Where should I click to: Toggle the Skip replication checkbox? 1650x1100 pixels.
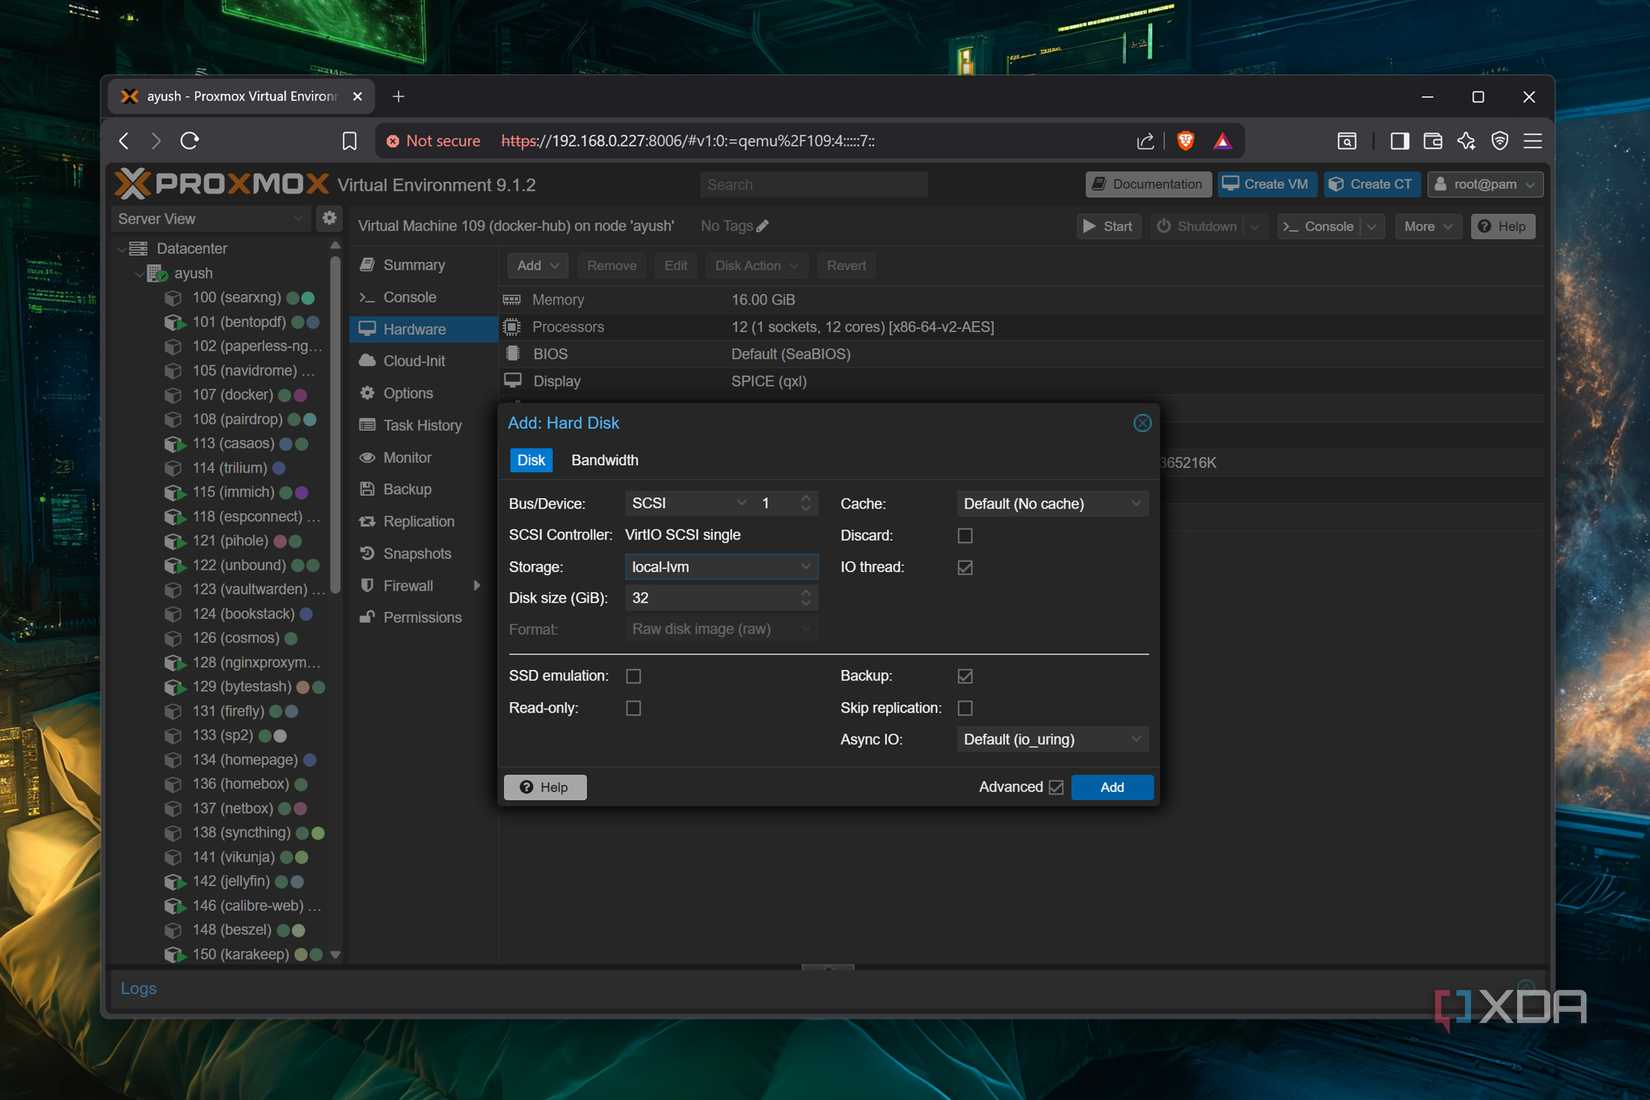click(965, 708)
